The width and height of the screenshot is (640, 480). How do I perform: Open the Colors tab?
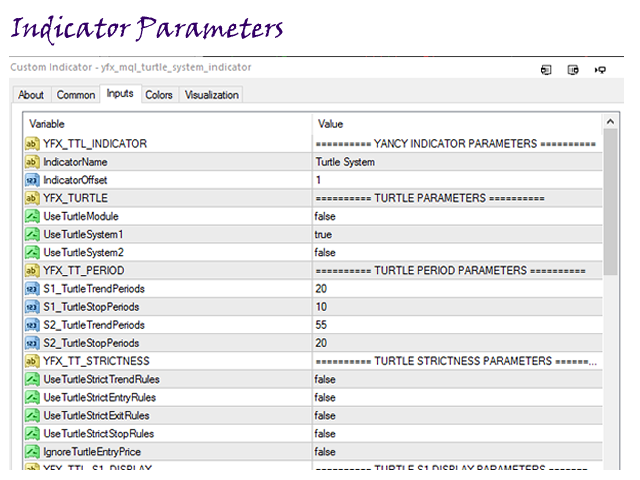point(159,95)
